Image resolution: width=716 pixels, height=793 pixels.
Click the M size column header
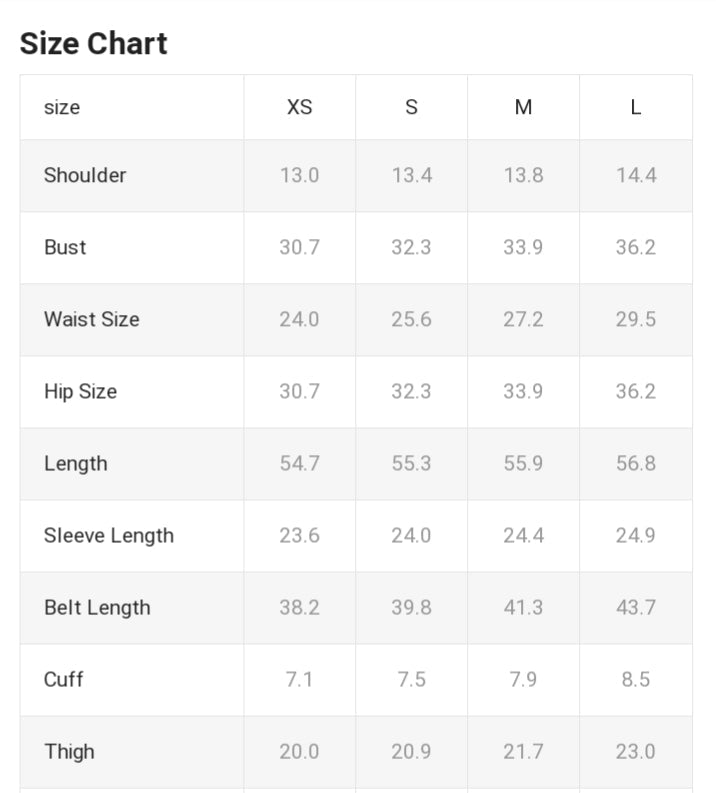(523, 107)
